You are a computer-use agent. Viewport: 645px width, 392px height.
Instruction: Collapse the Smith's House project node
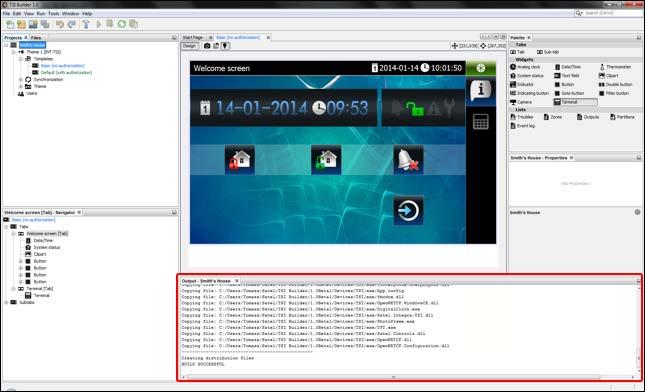(x=6, y=45)
